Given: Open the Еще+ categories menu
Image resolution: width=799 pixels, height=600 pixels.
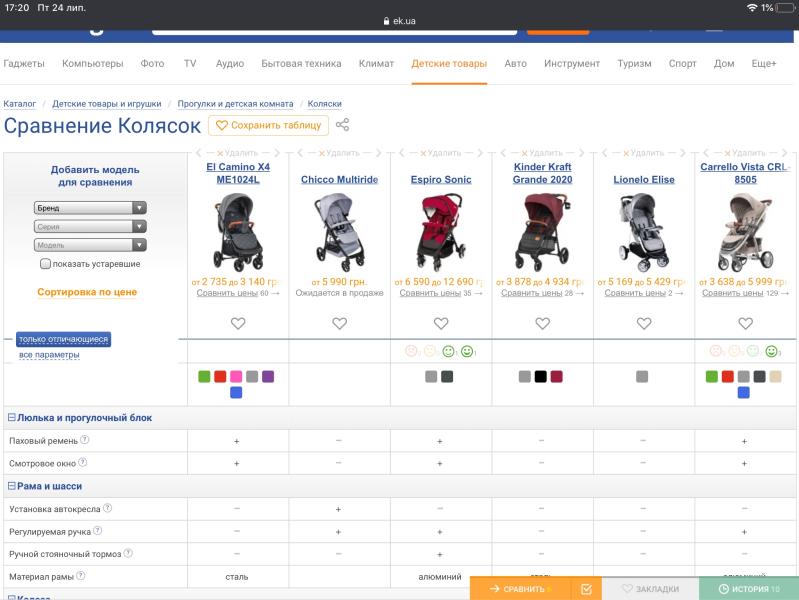Looking at the screenshot, I should pos(763,63).
